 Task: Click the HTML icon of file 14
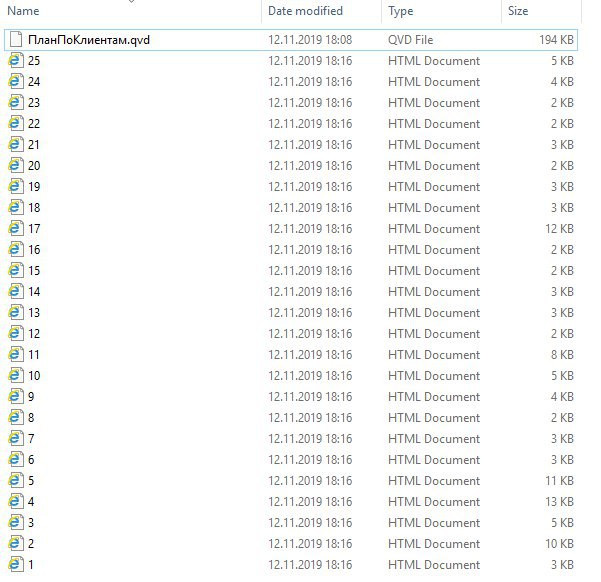(x=16, y=291)
